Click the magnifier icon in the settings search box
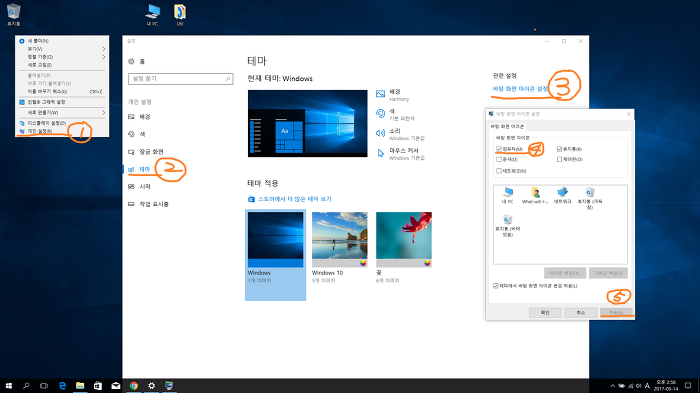The height and width of the screenshot is (393, 700). click(x=228, y=79)
